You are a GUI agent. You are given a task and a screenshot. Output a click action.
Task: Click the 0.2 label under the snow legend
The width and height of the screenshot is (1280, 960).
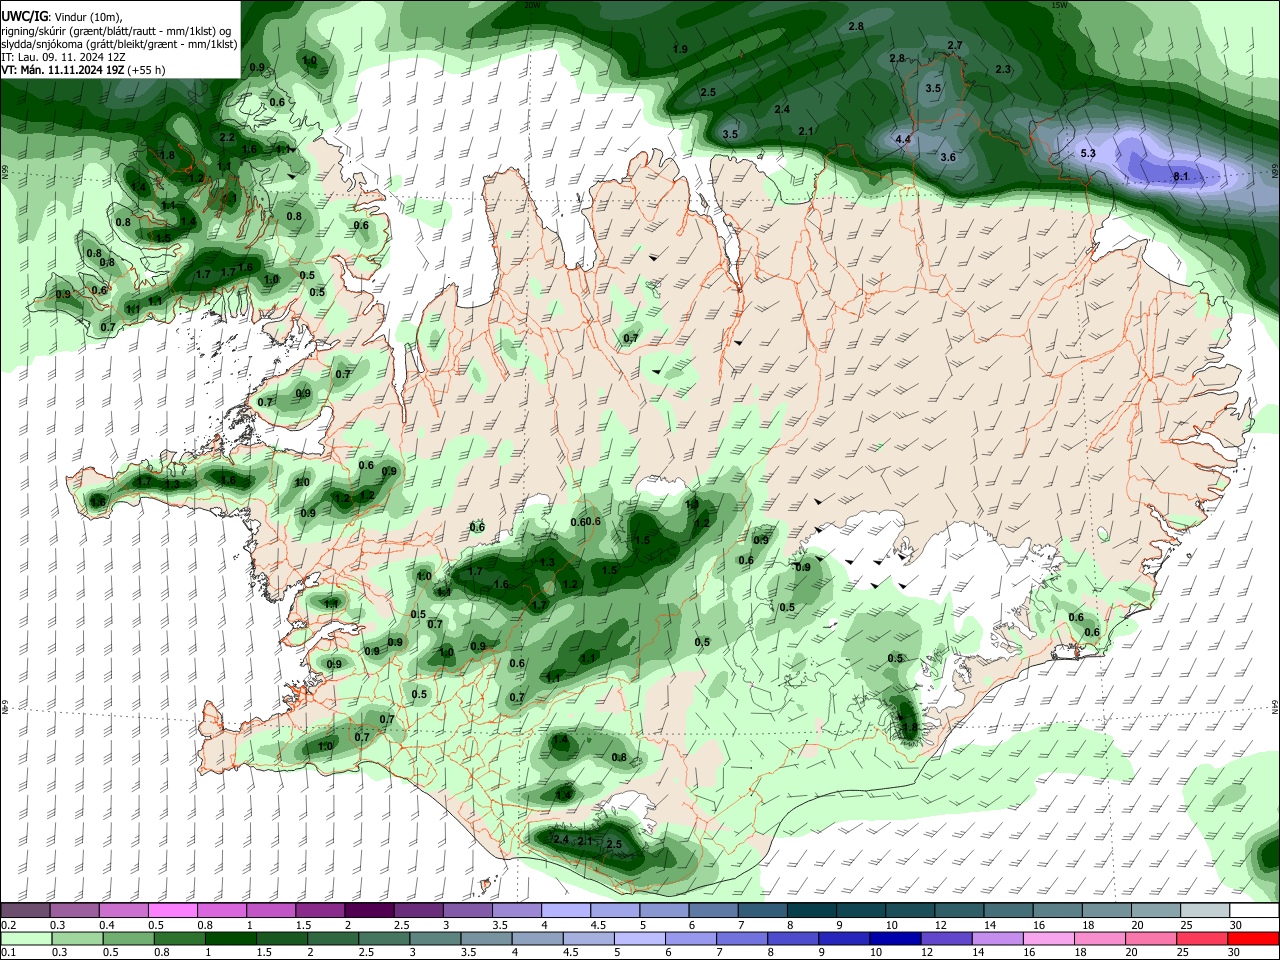click(x=8, y=925)
